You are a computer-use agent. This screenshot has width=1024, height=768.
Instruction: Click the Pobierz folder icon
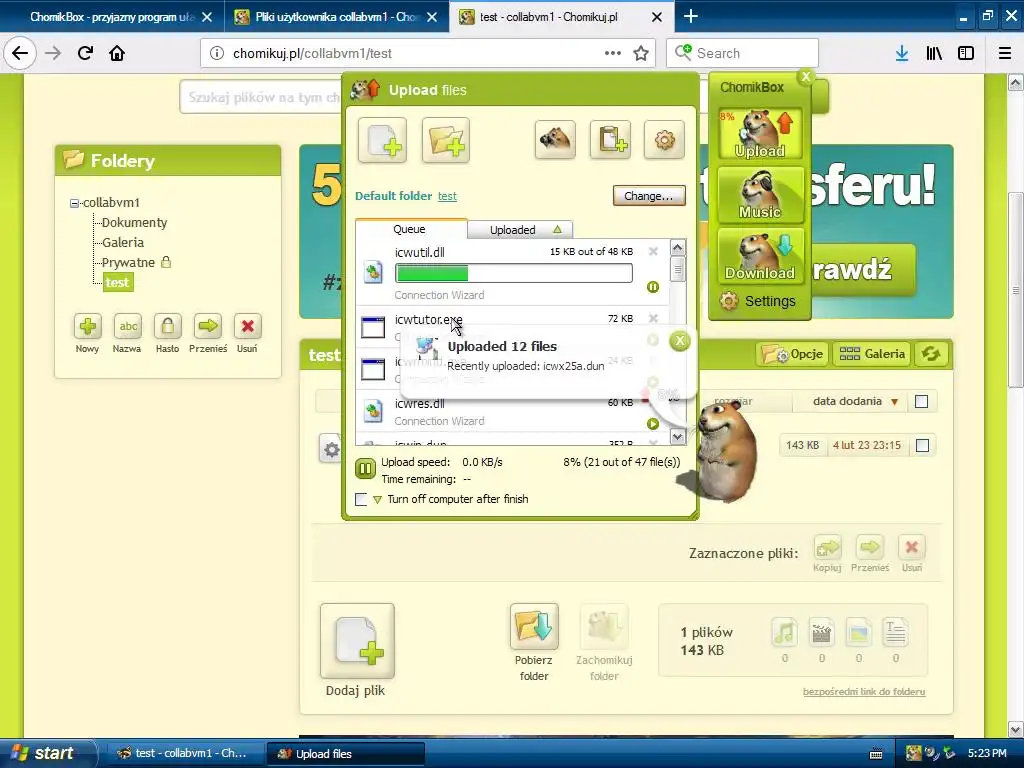pos(534,626)
